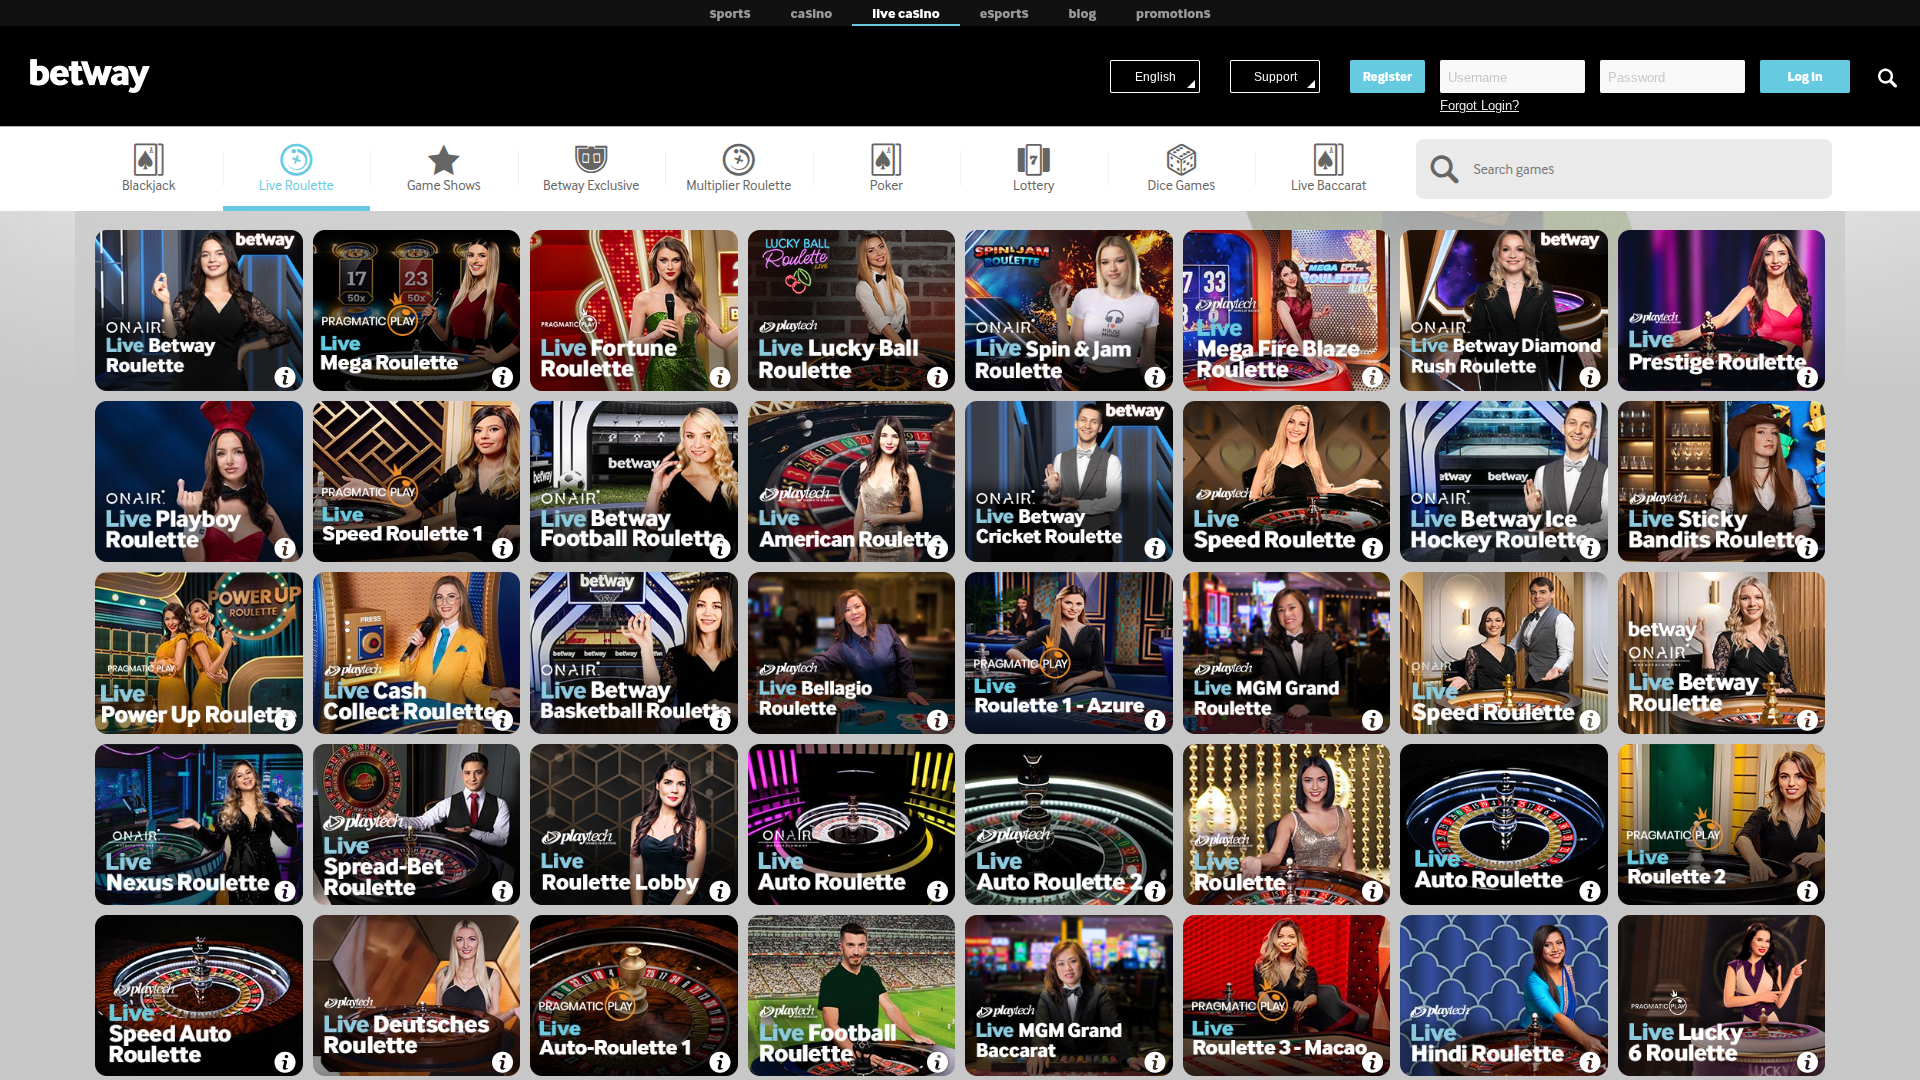The height and width of the screenshot is (1080, 1920).
Task: Open Live Betway Basketball Roulette game
Action: [634, 653]
